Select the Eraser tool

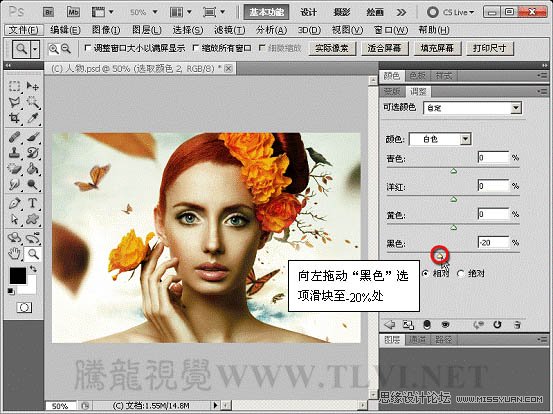click(14, 169)
